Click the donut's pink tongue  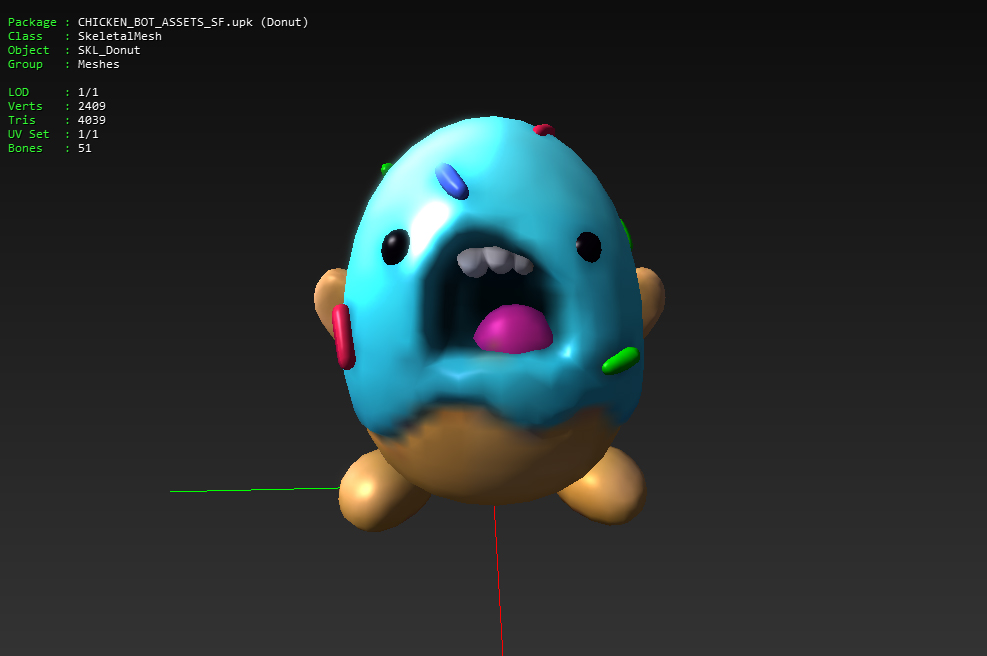(513, 329)
